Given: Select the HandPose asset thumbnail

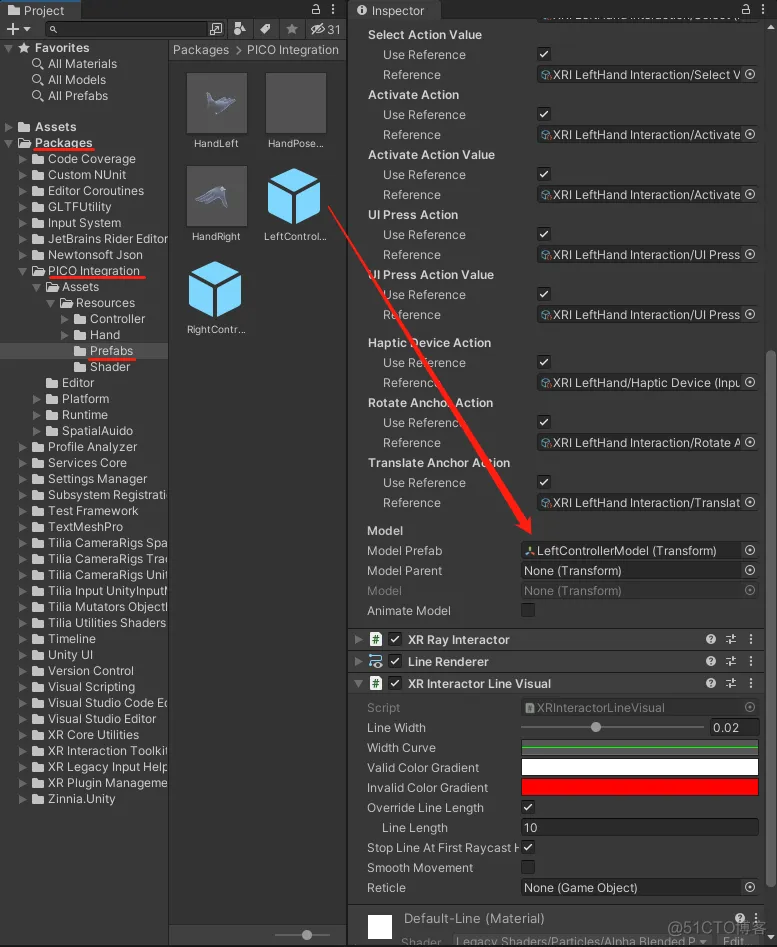Looking at the screenshot, I should pyautogui.click(x=296, y=103).
